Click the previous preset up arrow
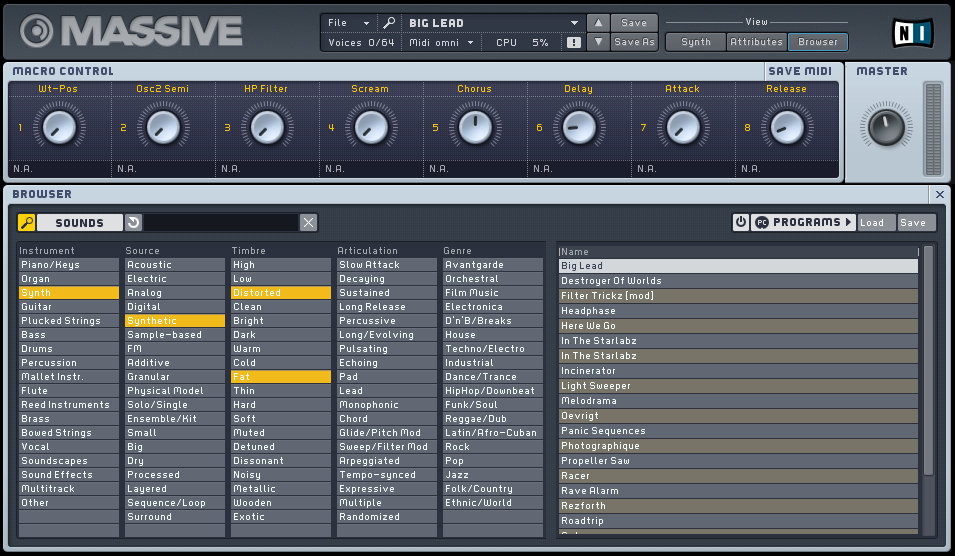Image resolution: width=955 pixels, height=556 pixels. point(598,23)
